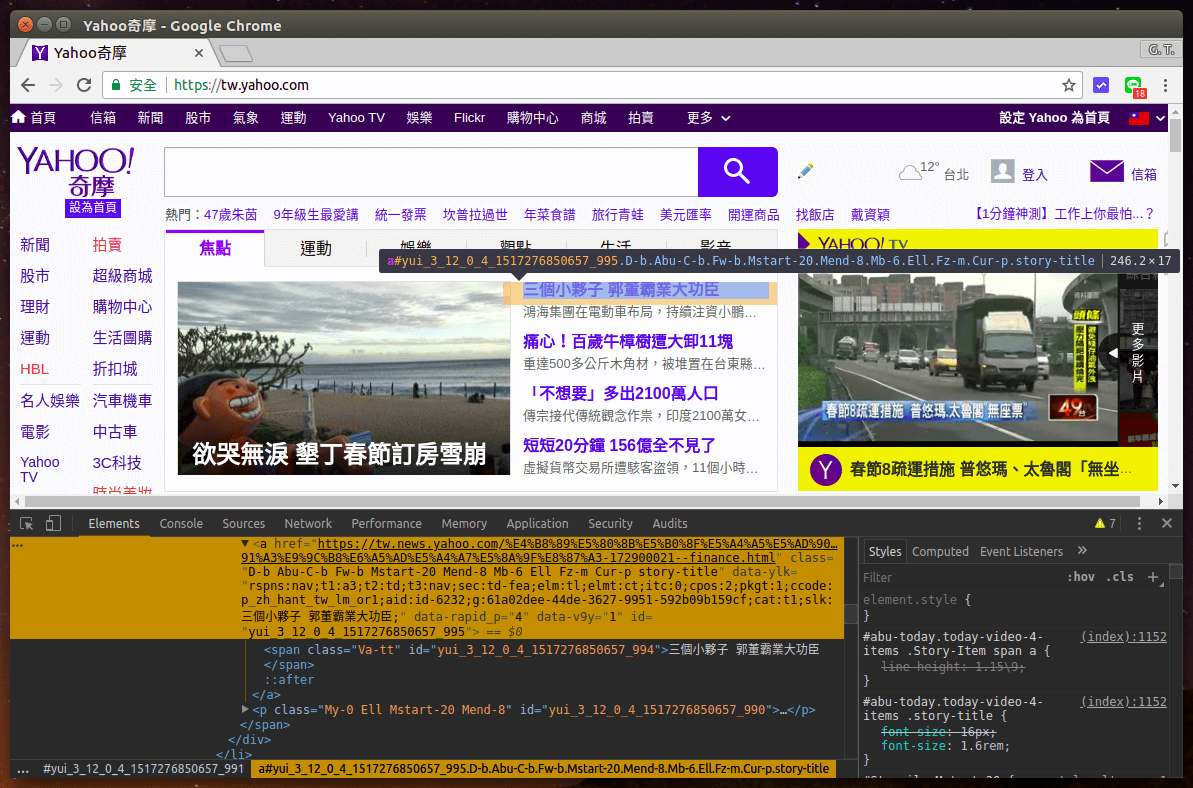The height and width of the screenshot is (788, 1193).
Task: Add a new style rule with plus icon
Action: click(x=1152, y=577)
